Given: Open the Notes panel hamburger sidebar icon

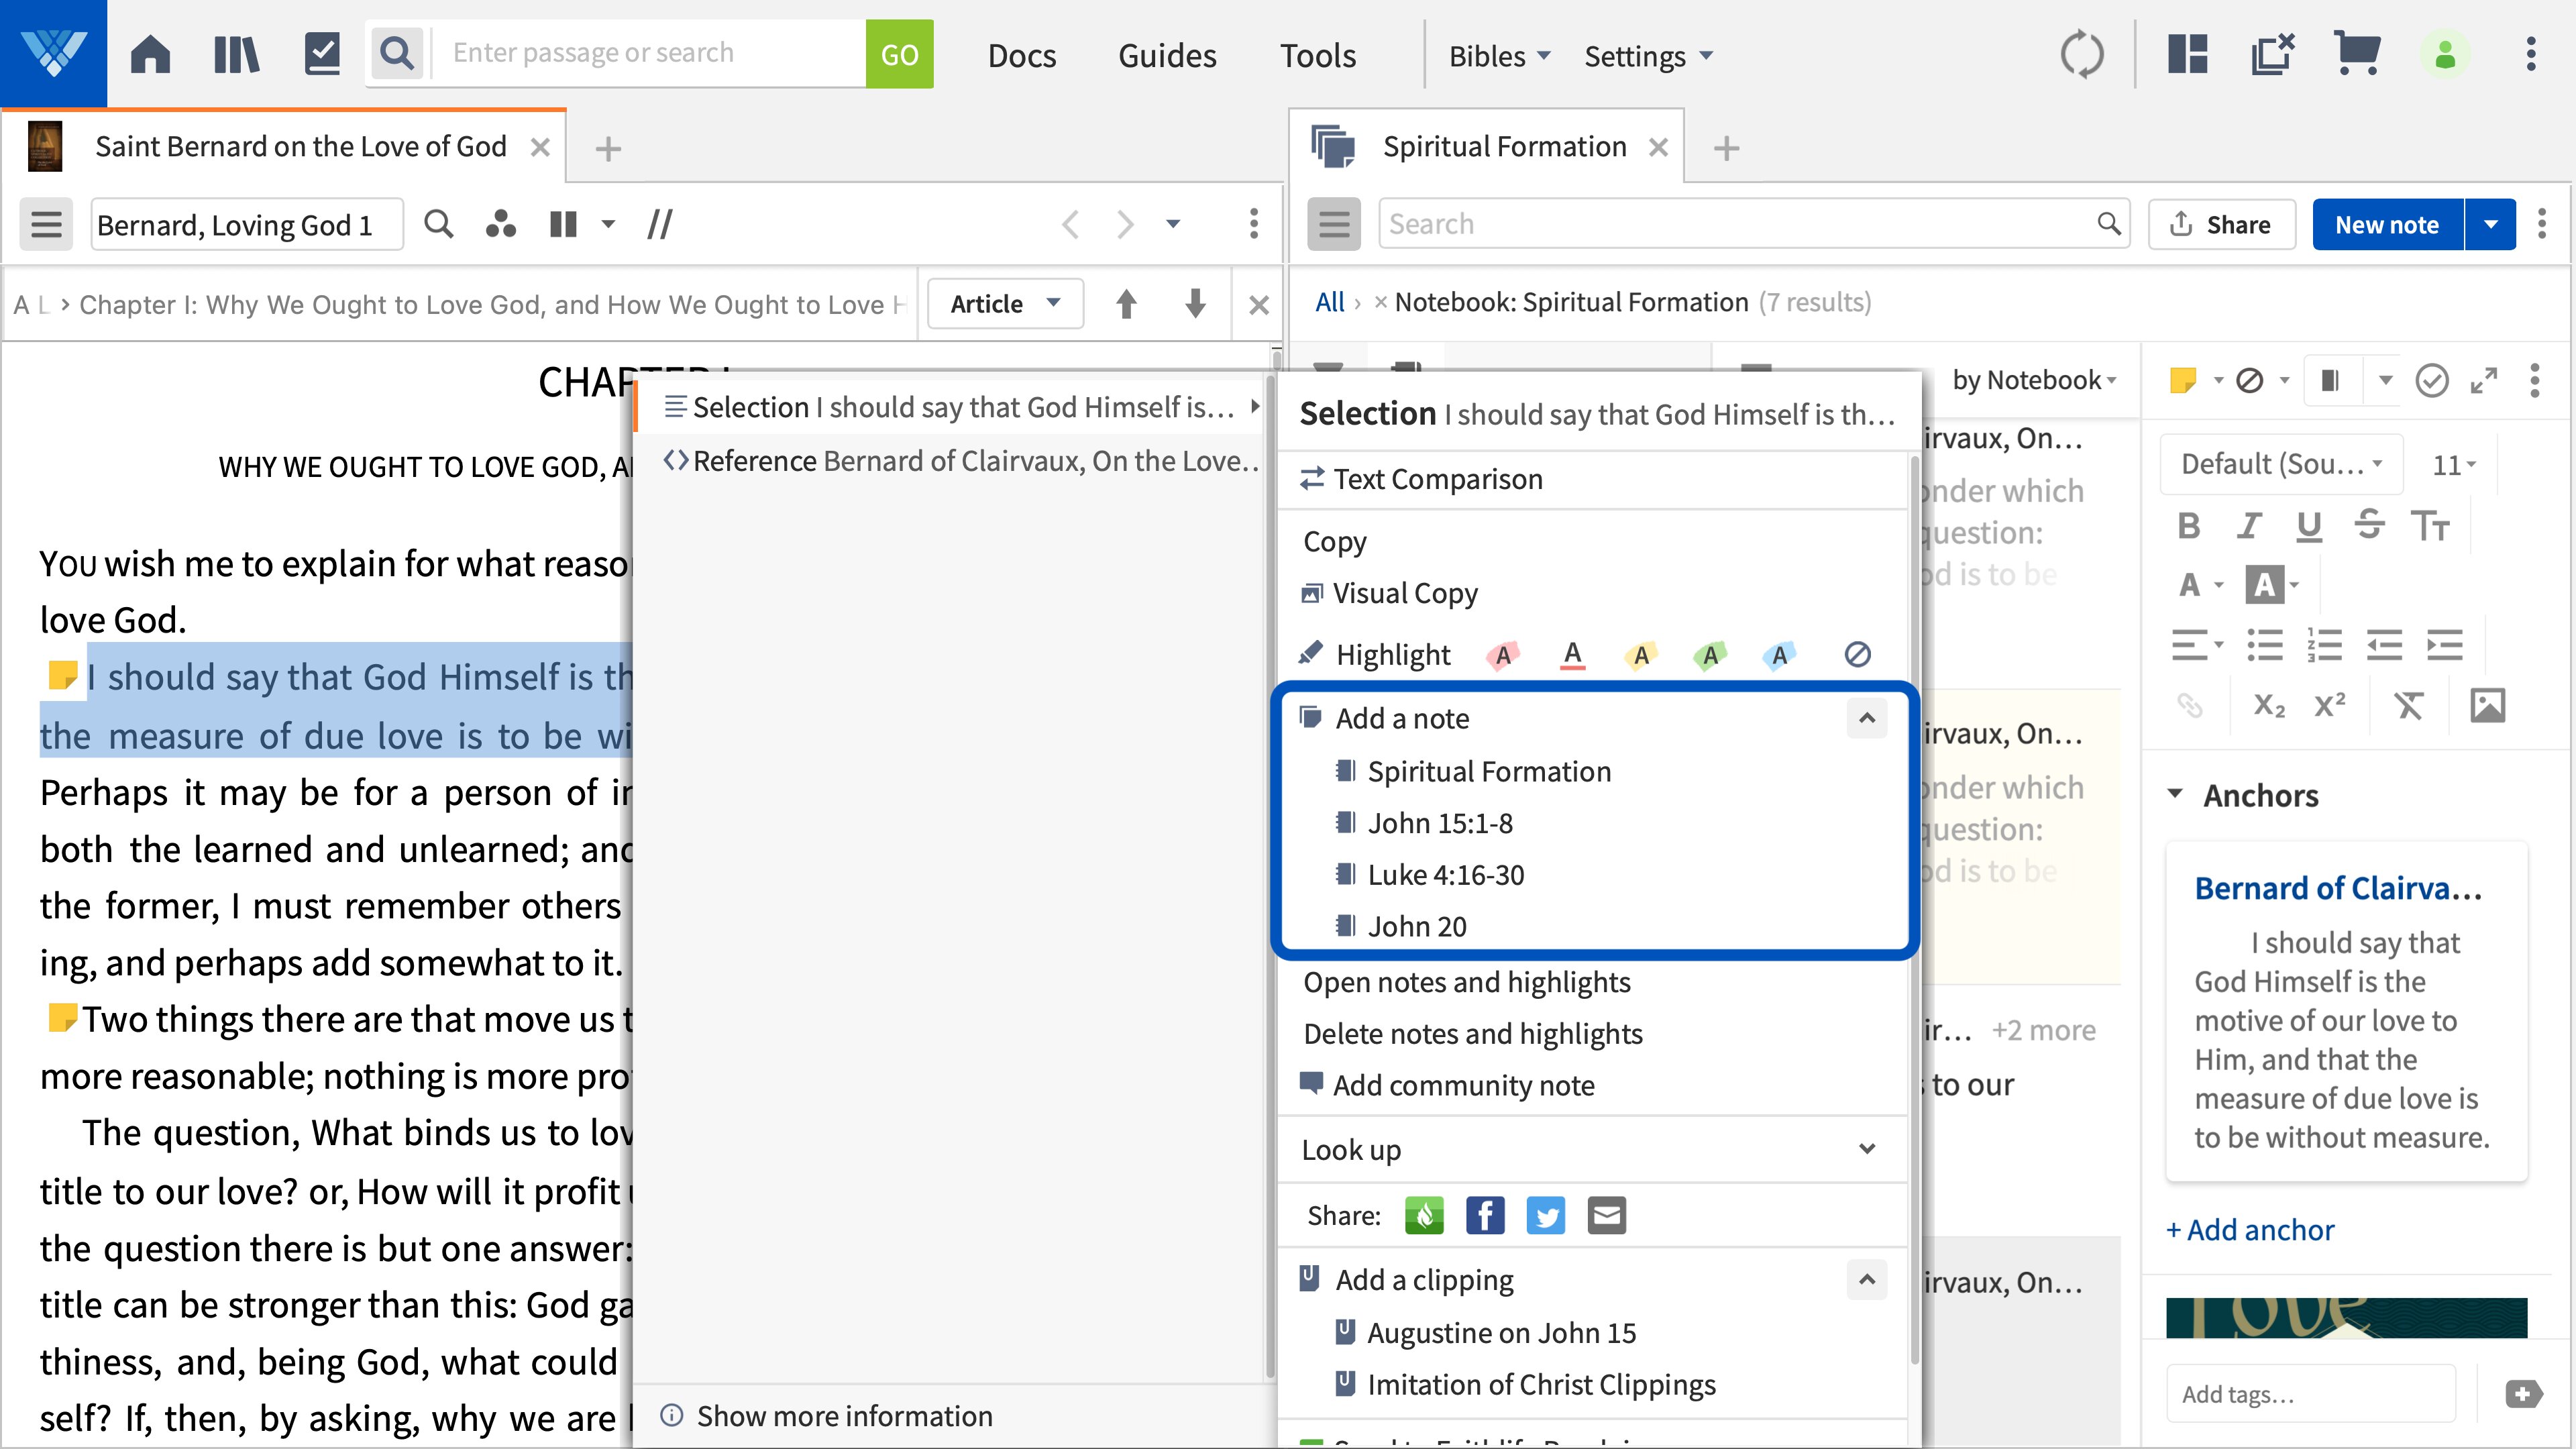Looking at the screenshot, I should pyautogui.click(x=1334, y=224).
